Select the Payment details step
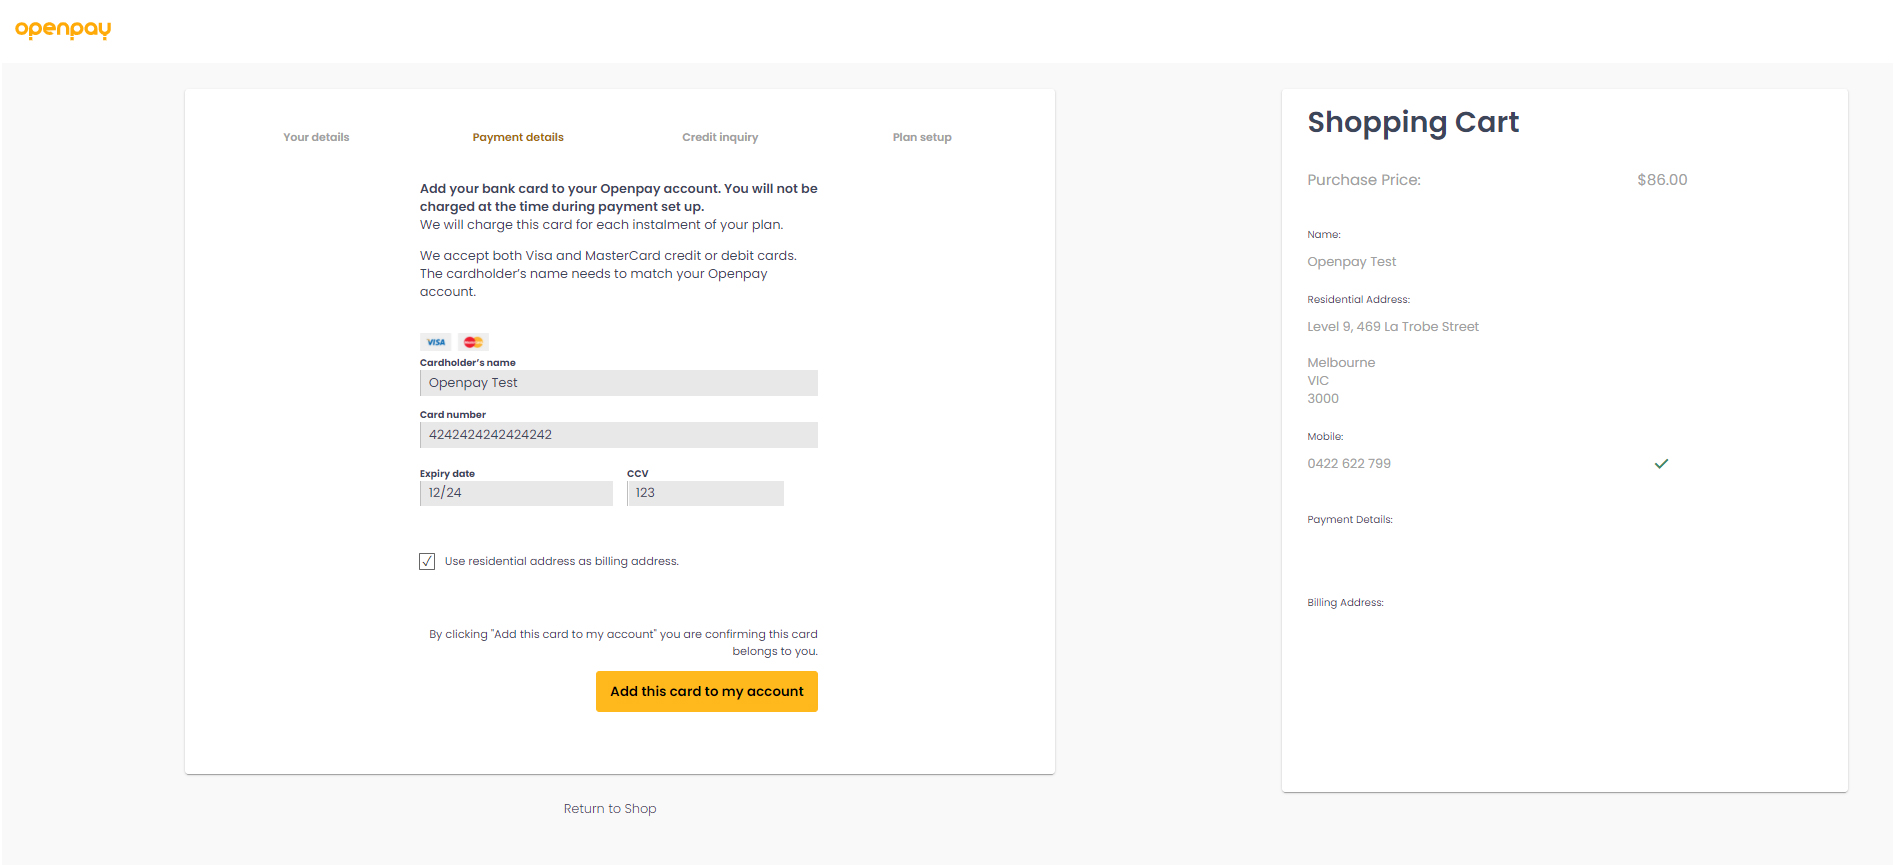The width and height of the screenshot is (1897, 865). pos(518,138)
